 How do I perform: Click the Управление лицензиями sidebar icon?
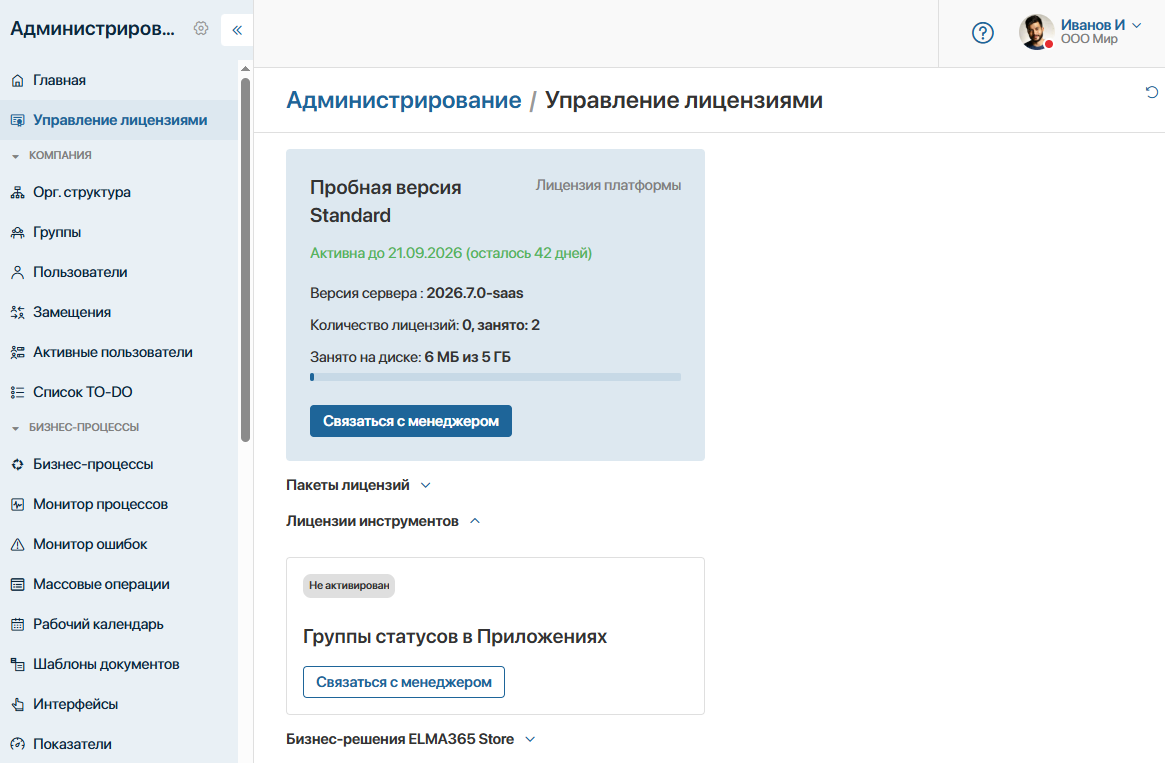click(18, 120)
